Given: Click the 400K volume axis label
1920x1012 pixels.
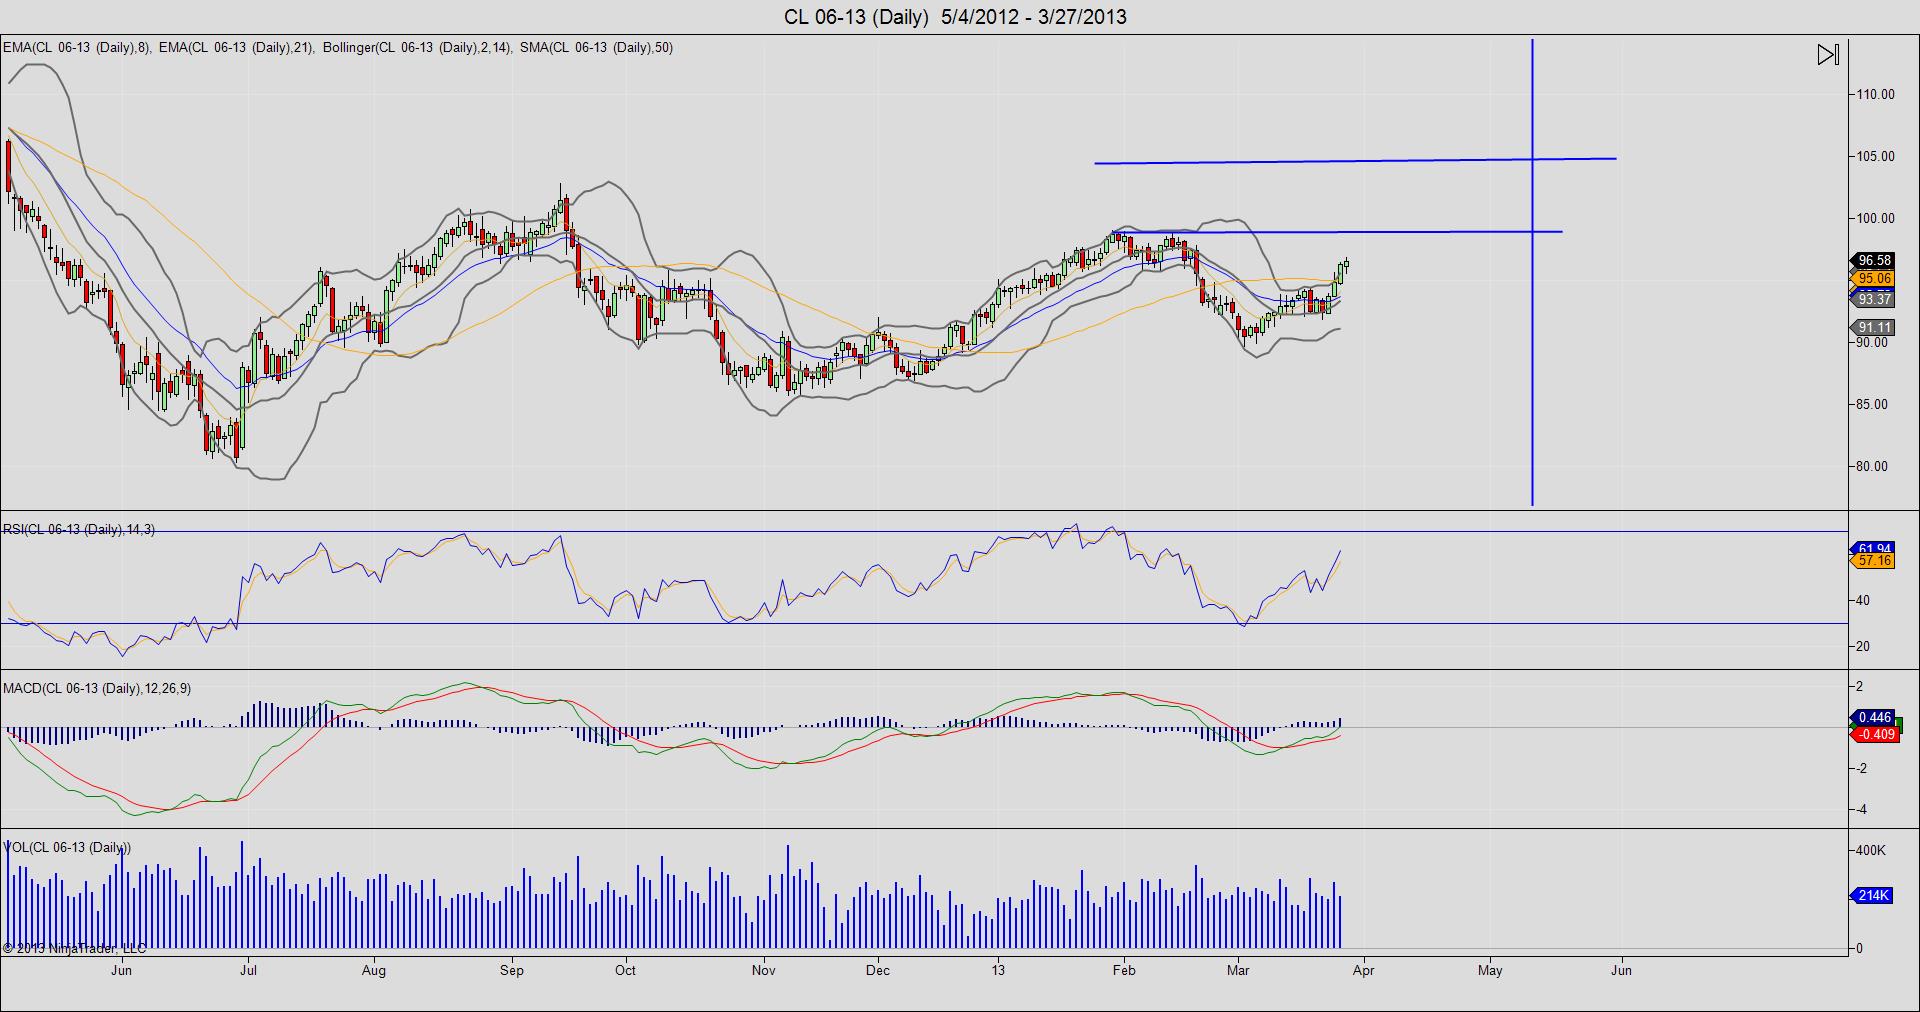Looking at the screenshot, I should [x=1871, y=850].
